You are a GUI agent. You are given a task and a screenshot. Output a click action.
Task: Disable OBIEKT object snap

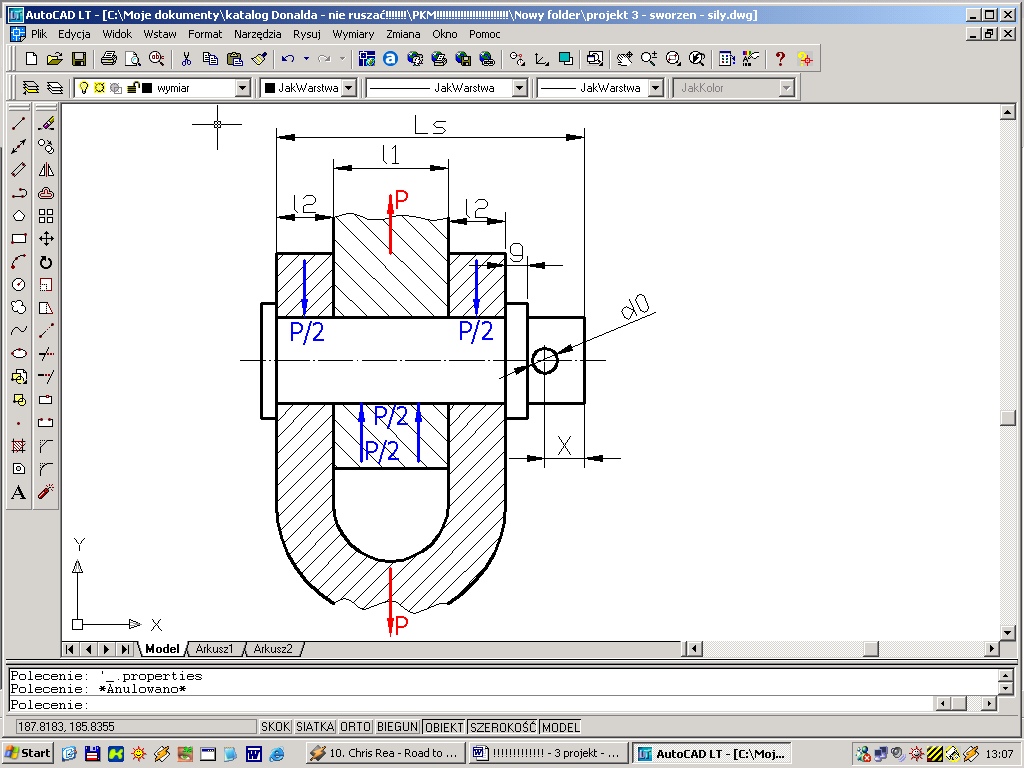point(443,727)
